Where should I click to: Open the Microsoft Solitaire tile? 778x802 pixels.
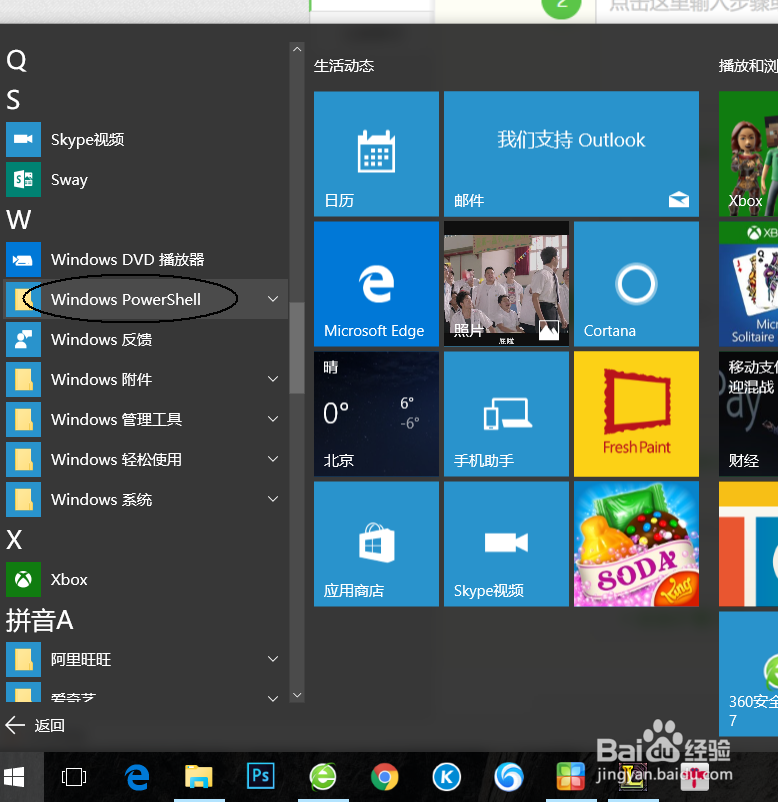coord(748,284)
